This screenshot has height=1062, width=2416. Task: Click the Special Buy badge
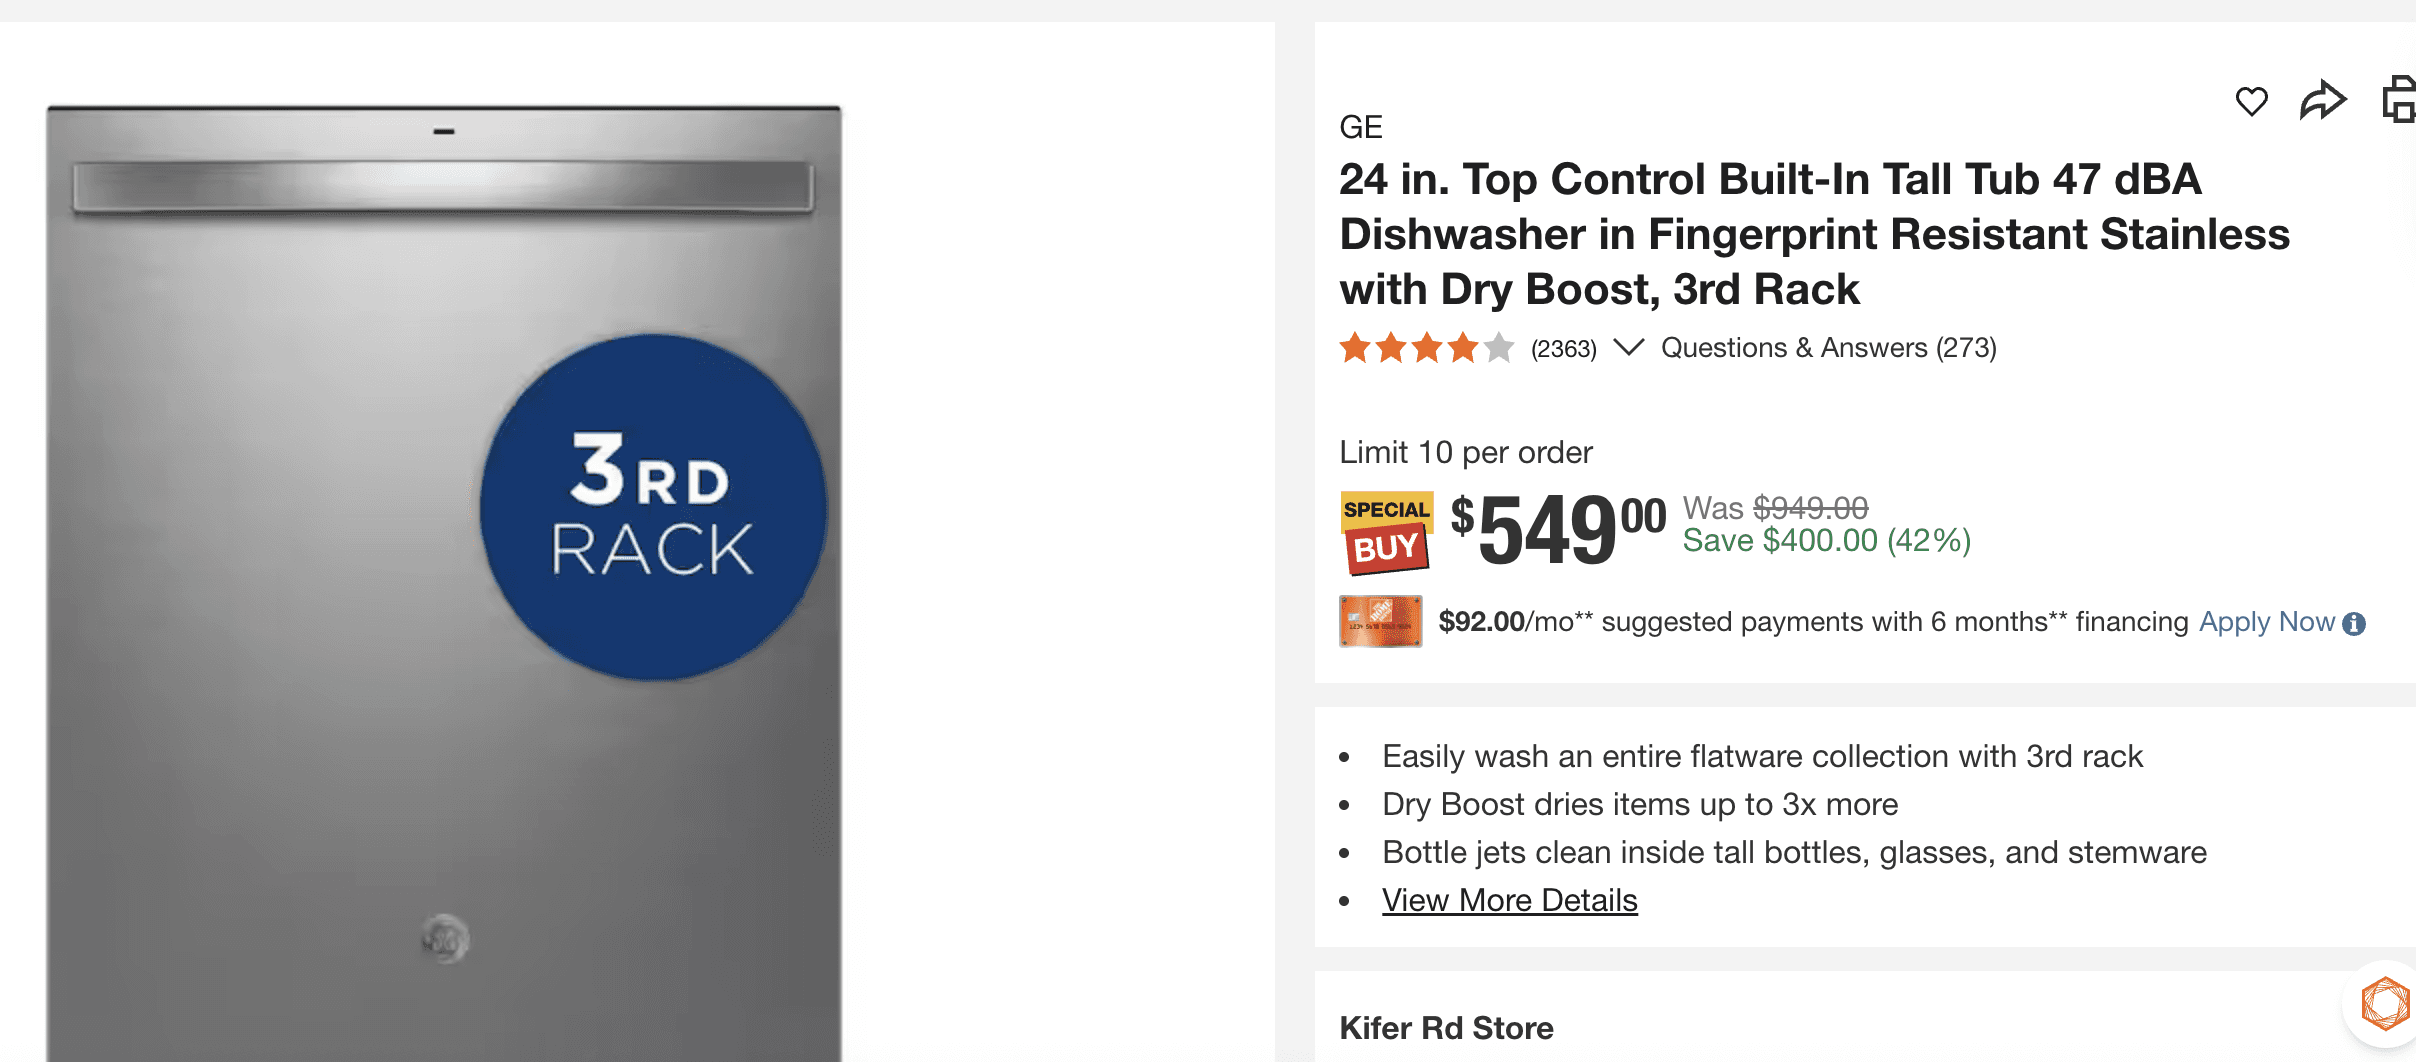[x=1385, y=530]
